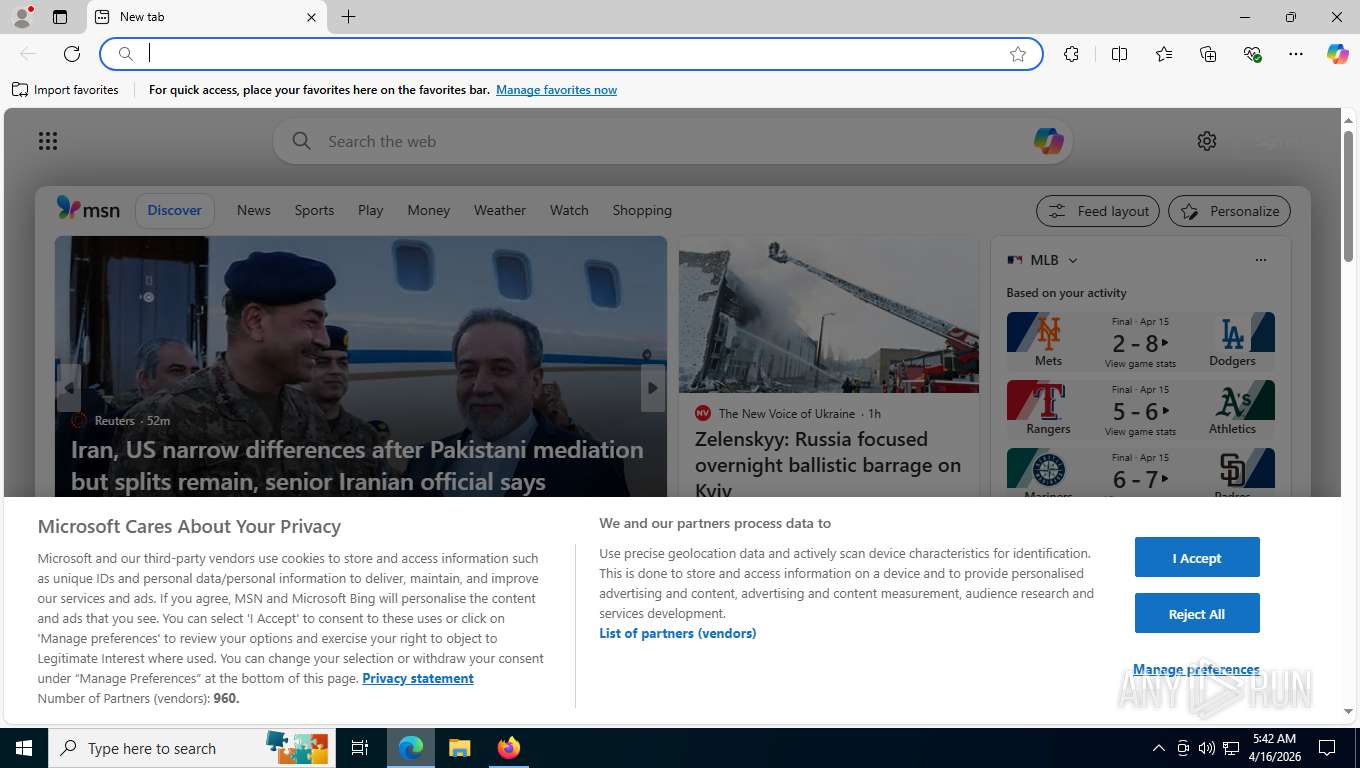Click the Copilot icon in search box
Screen dimensions: 1360x768
1048,141
